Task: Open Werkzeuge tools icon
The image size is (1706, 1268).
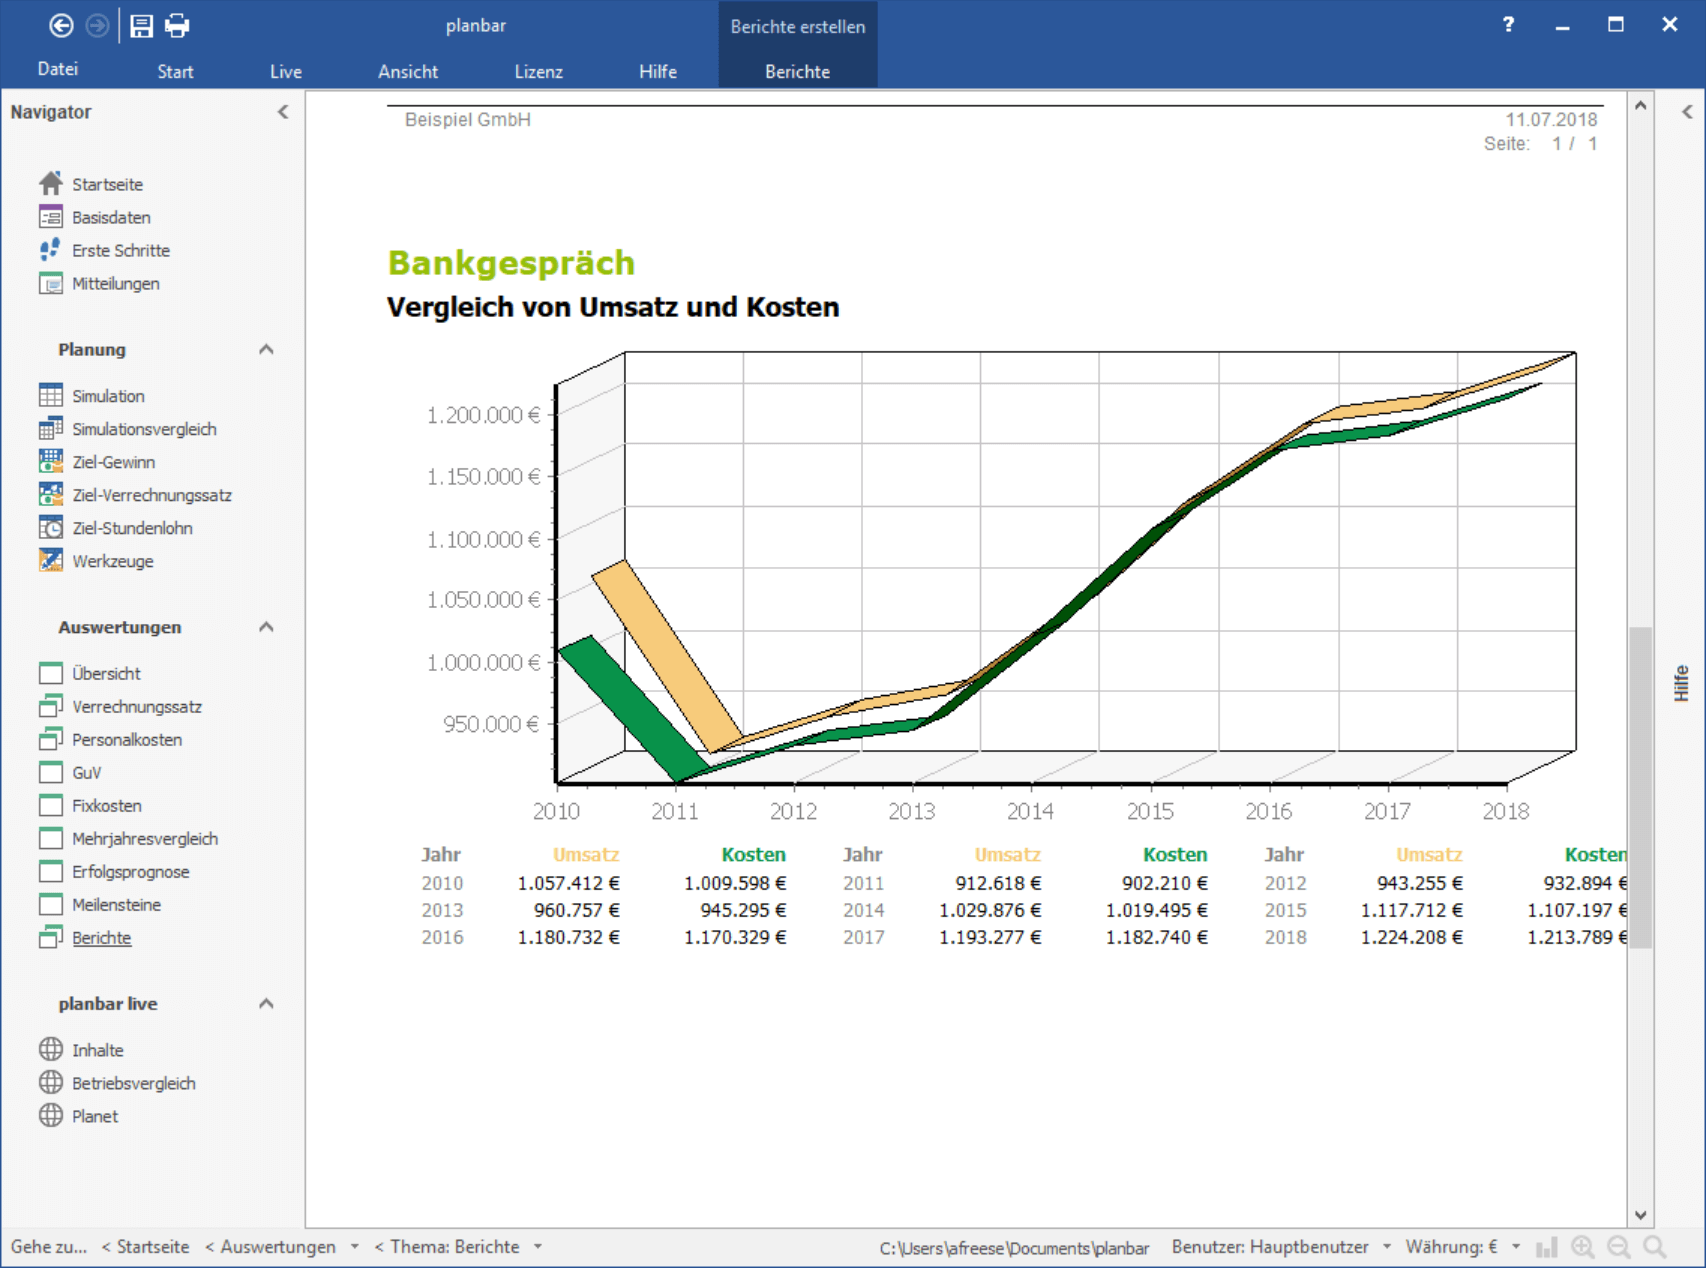Action: click(x=51, y=560)
